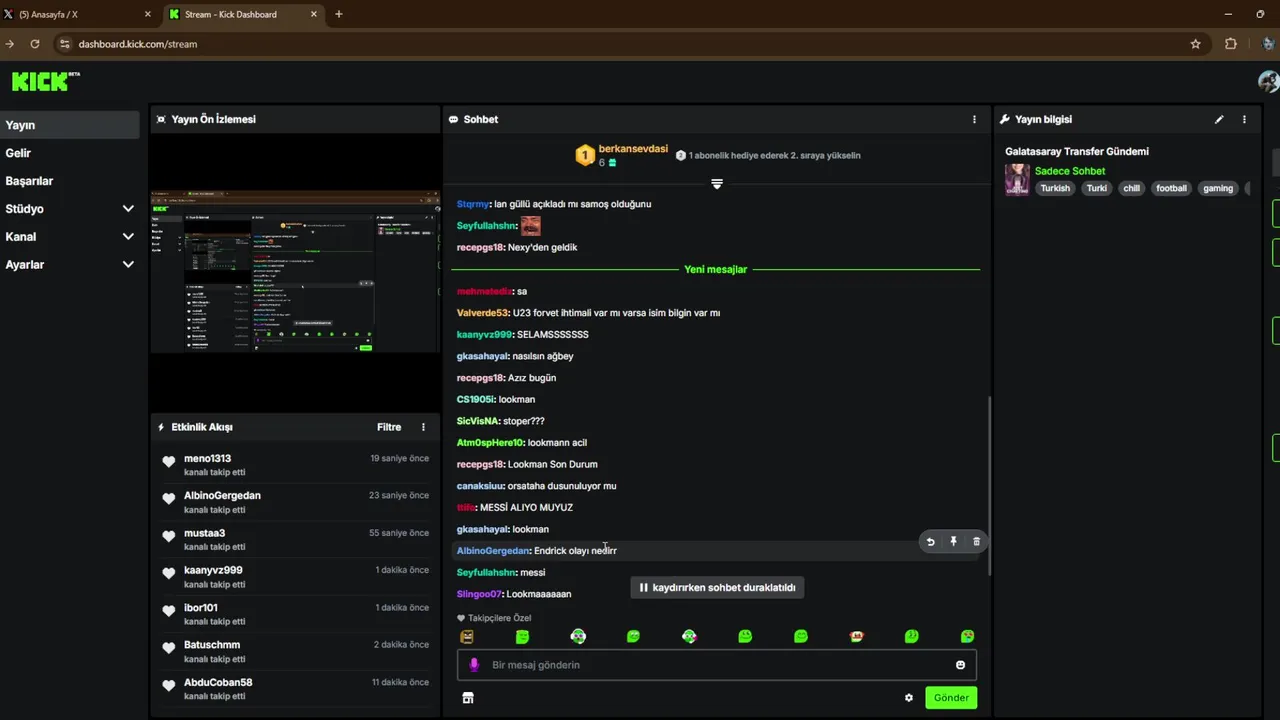The image size is (1280, 720).
Task: View site information icon in address bar
Action: [65, 44]
